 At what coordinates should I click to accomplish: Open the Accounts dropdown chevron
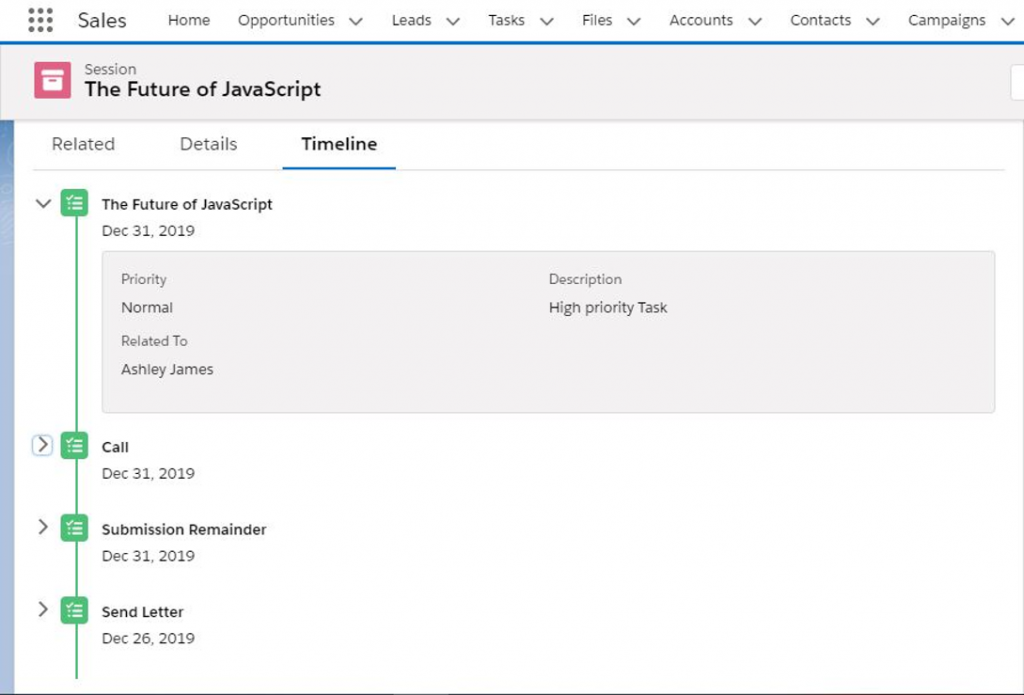[755, 21]
